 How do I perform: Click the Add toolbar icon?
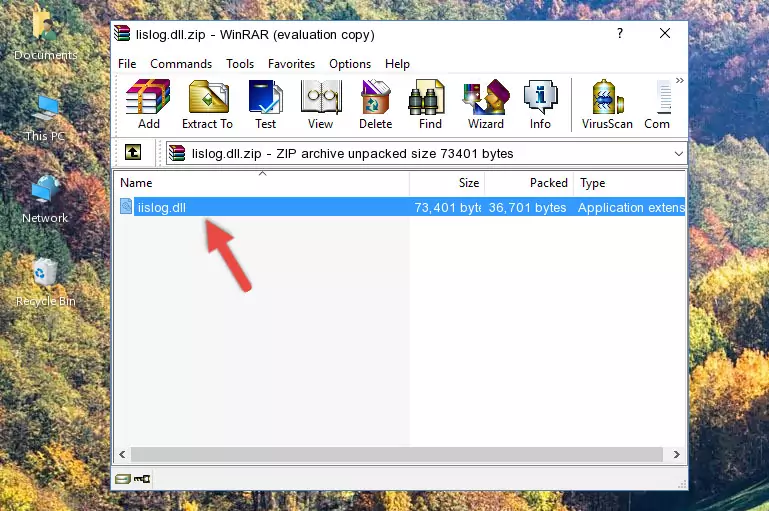click(148, 104)
